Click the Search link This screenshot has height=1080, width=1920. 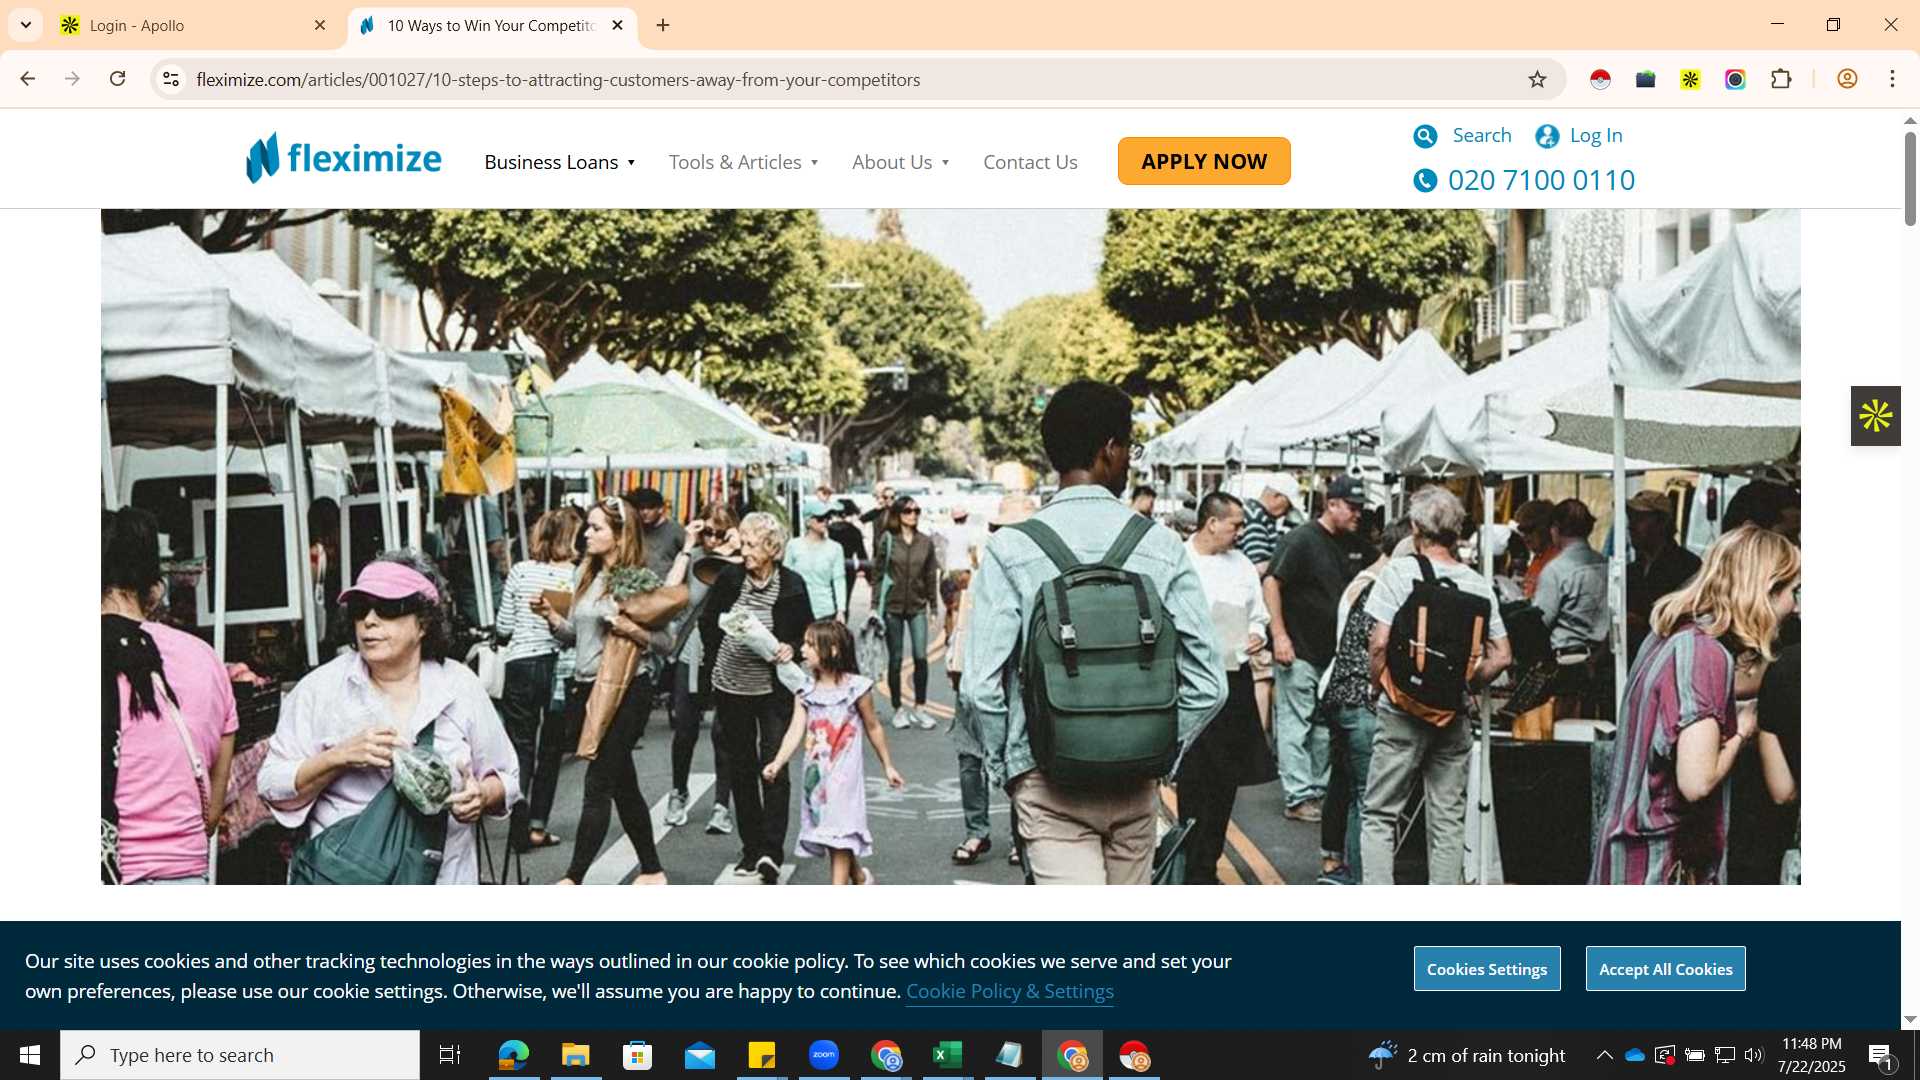pyautogui.click(x=1481, y=135)
